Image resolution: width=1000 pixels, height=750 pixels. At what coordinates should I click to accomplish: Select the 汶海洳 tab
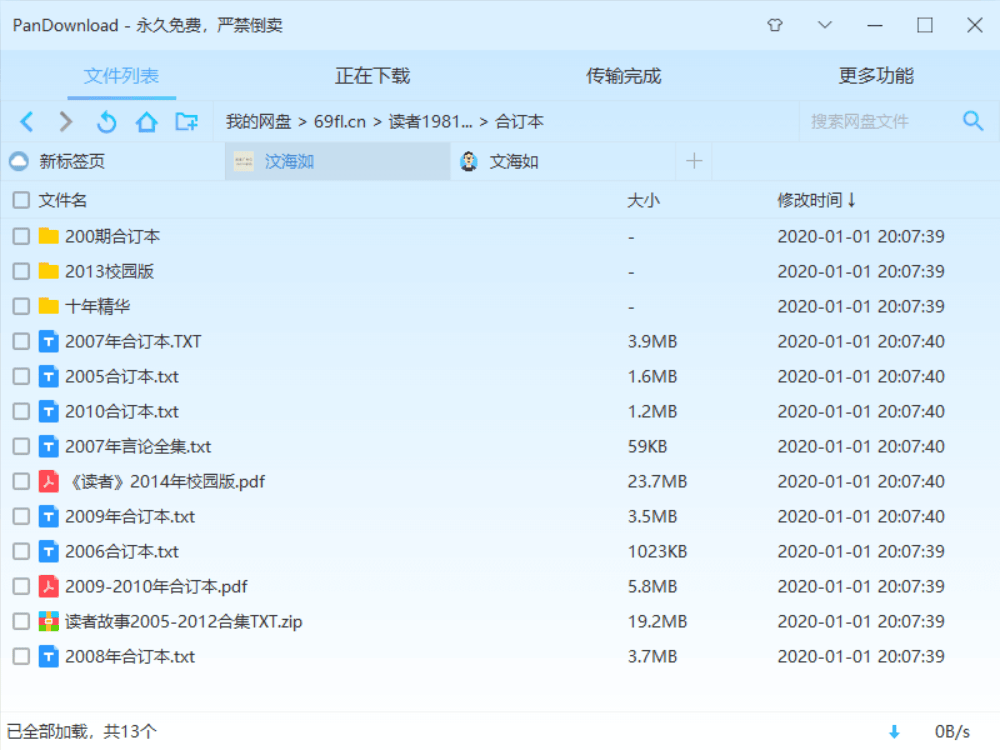point(337,161)
